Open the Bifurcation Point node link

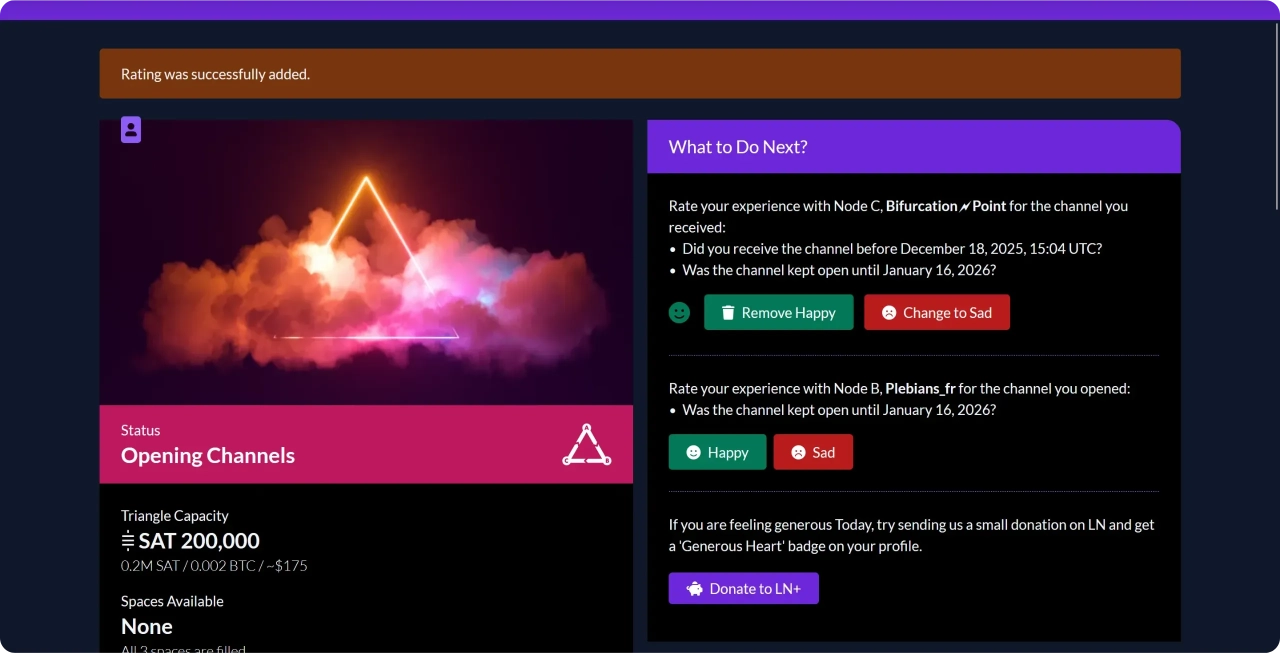coord(945,206)
